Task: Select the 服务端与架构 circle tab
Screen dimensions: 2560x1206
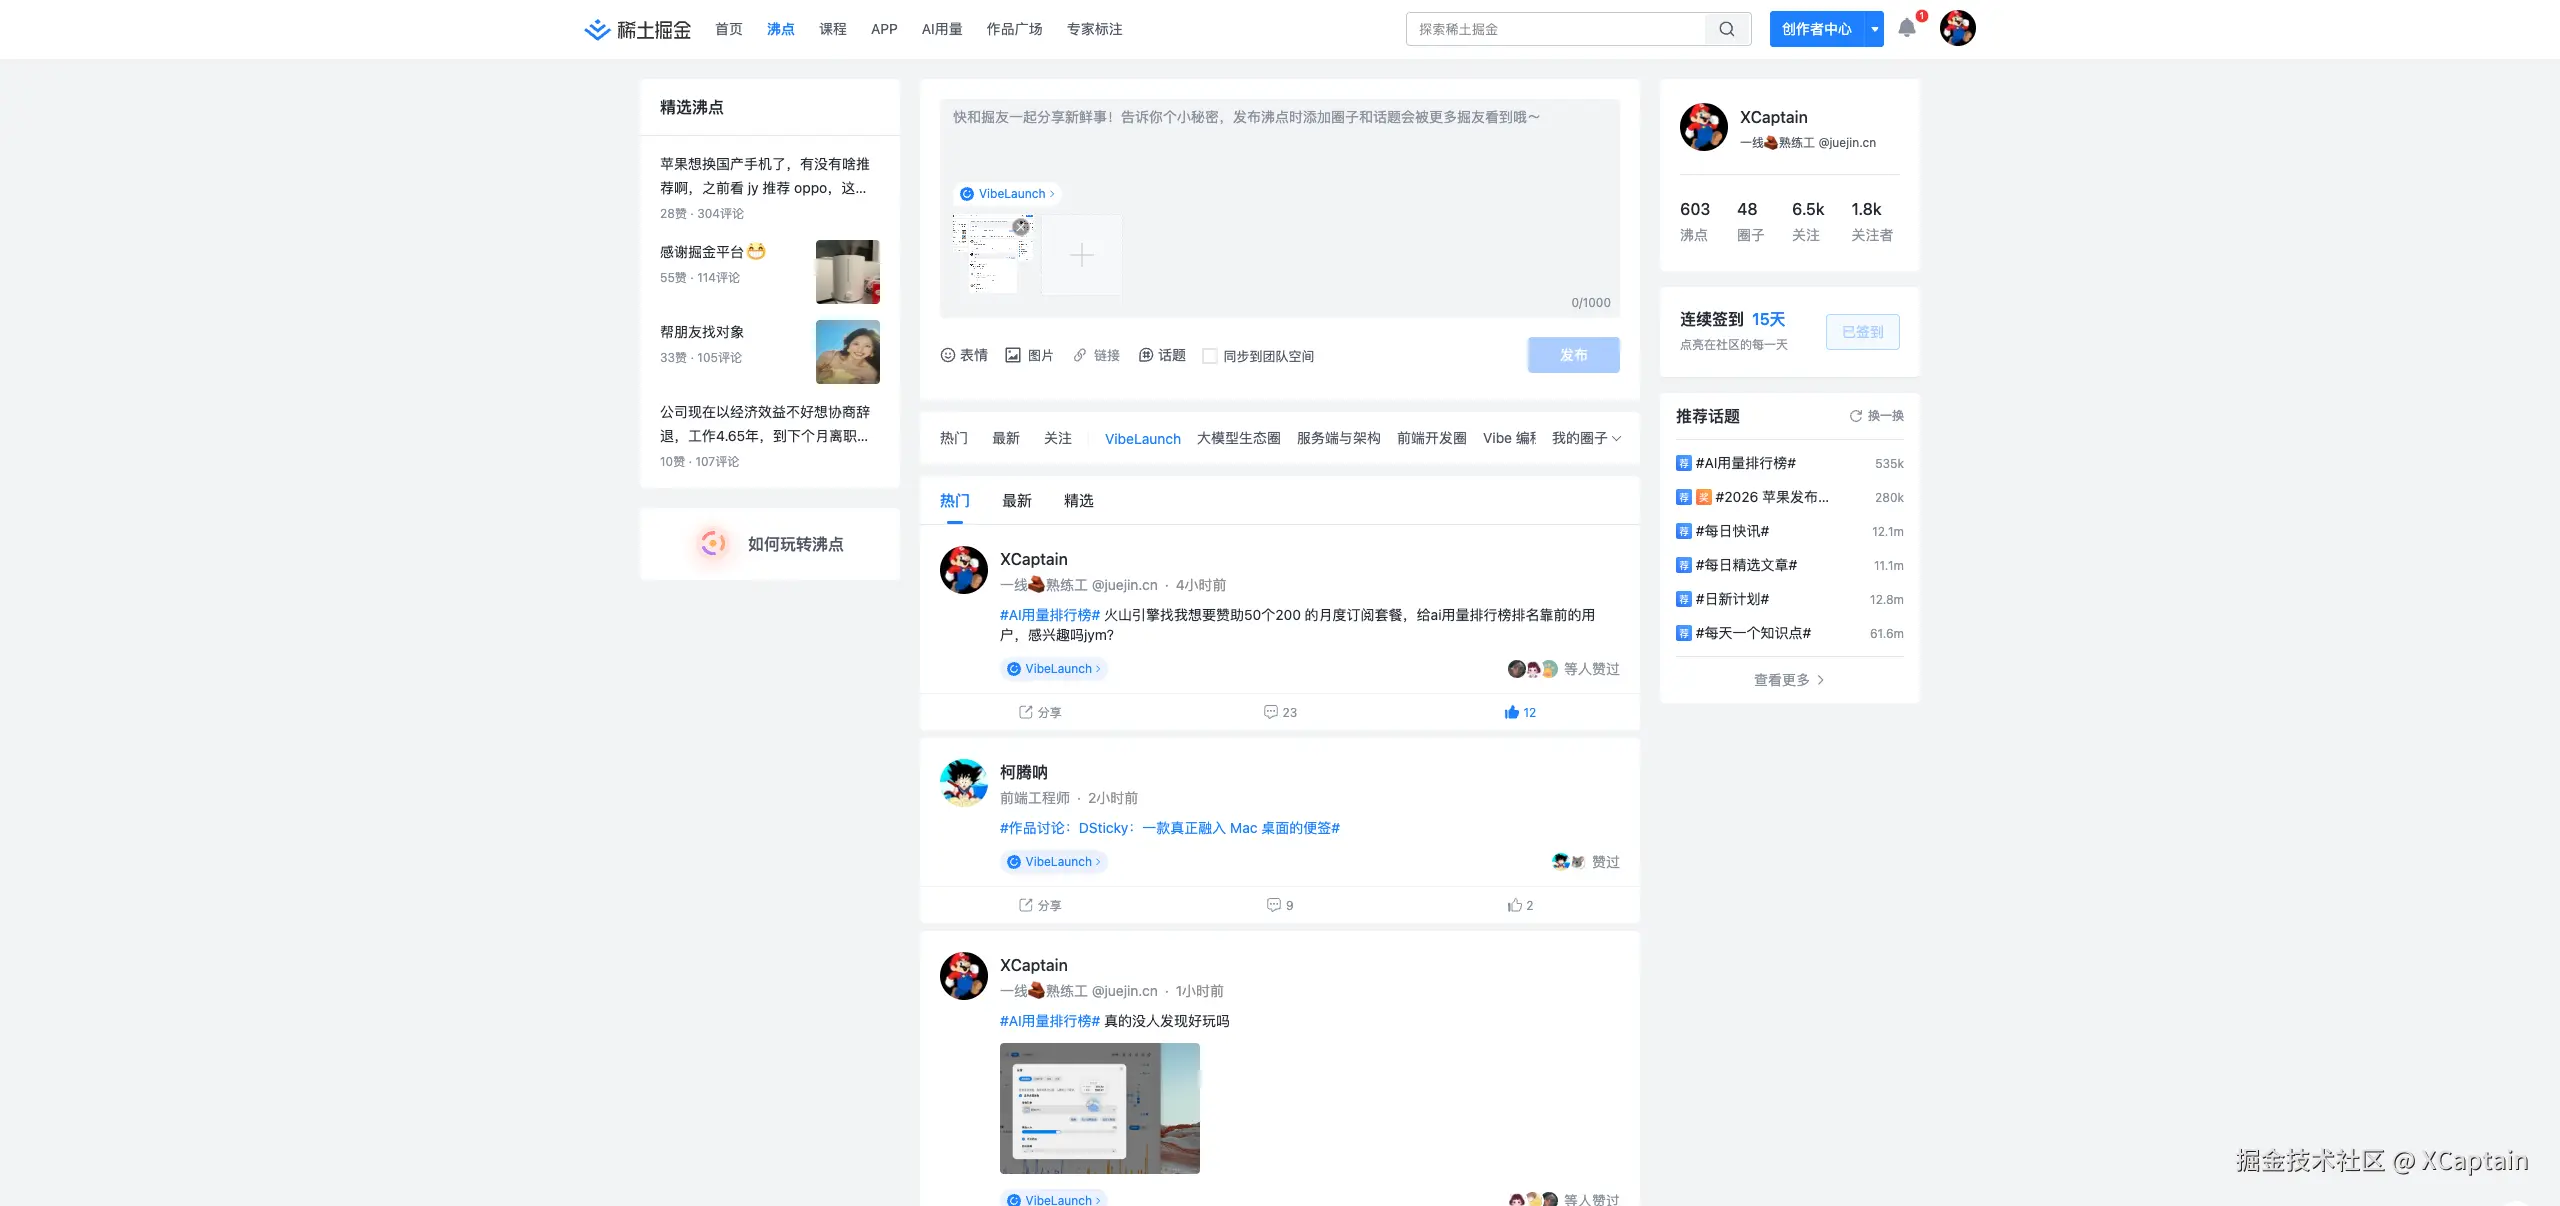Action: pyautogui.click(x=1339, y=438)
